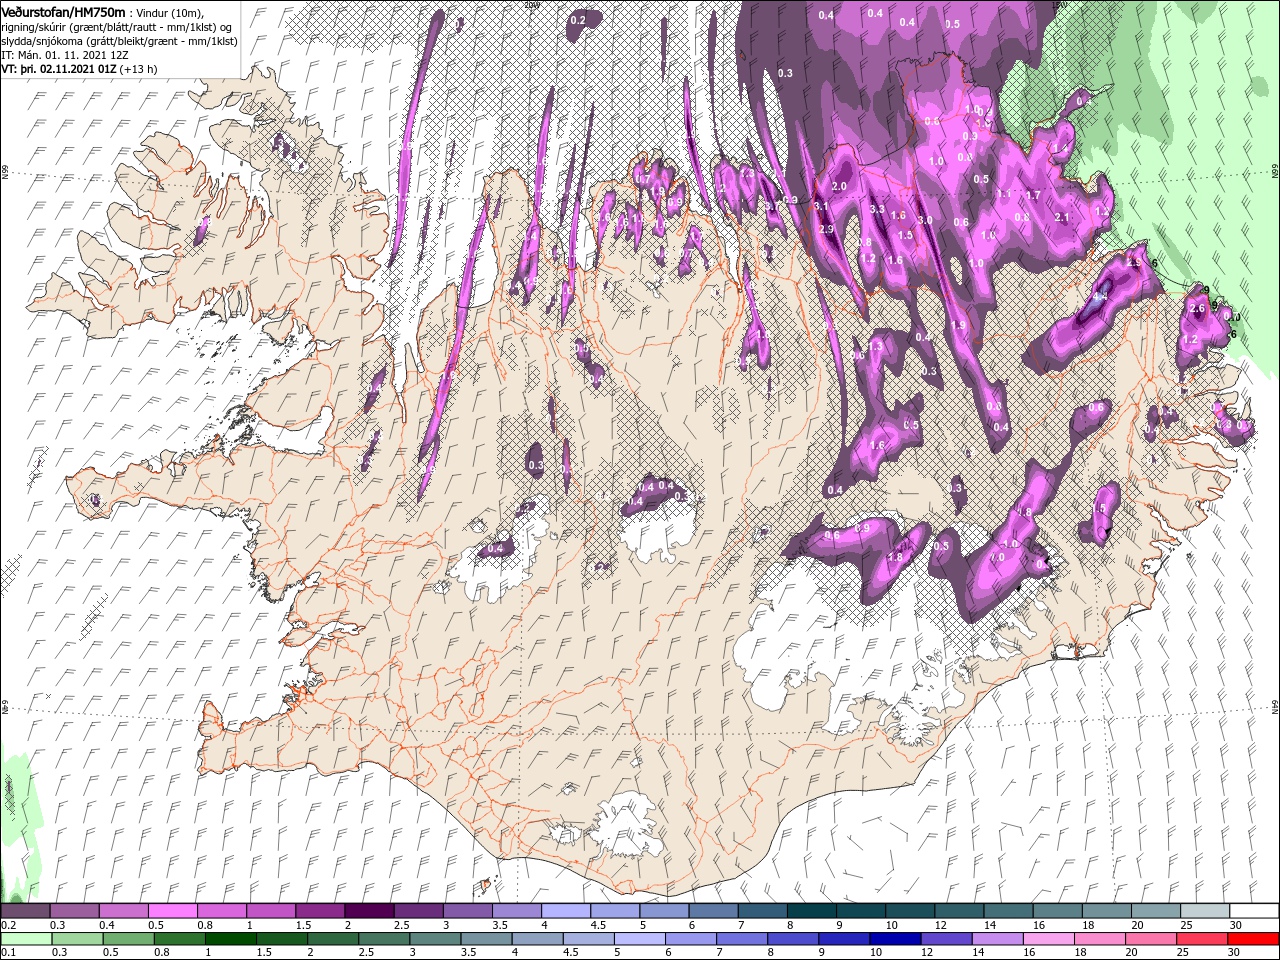
Task: Click the light lavender 4–4.5 top-scale swatch
Action: pyautogui.click(x=566, y=911)
